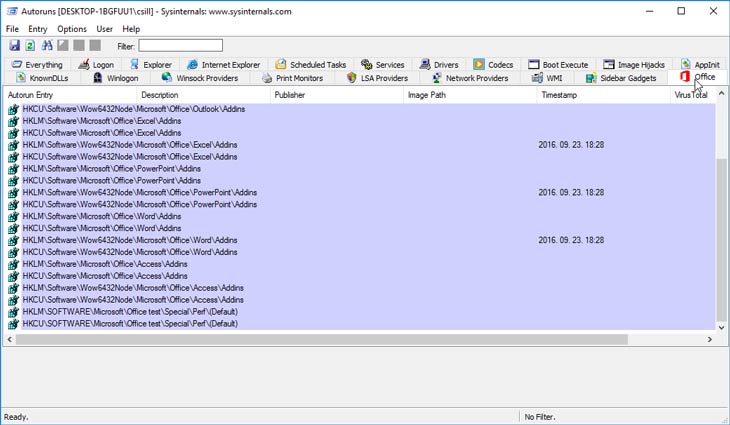View the Everything tab
The height and width of the screenshot is (425, 730).
(37, 65)
